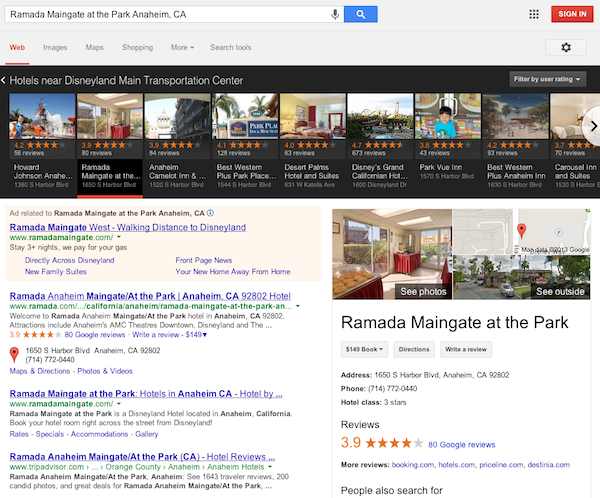This screenshot has height=498, width=600.
Task: Advance hotel carousel with right arrow
Action: 593,126
